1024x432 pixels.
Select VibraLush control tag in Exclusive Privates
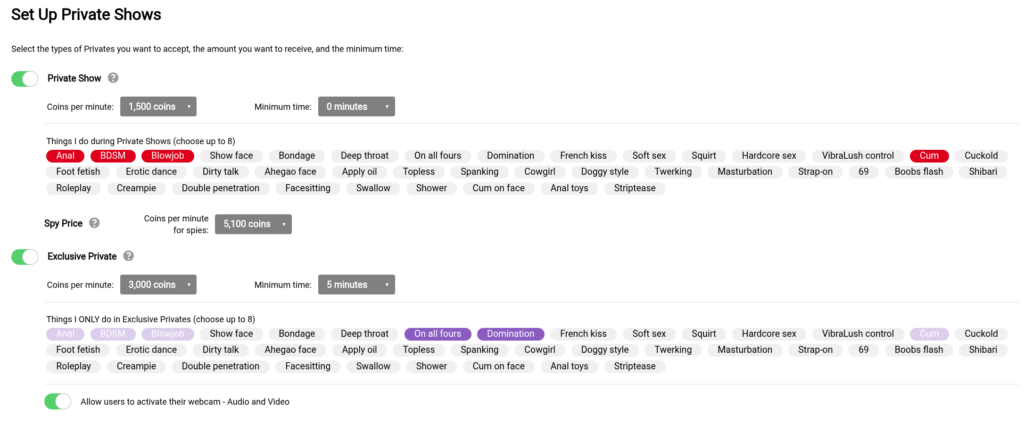tap(857, 334)
